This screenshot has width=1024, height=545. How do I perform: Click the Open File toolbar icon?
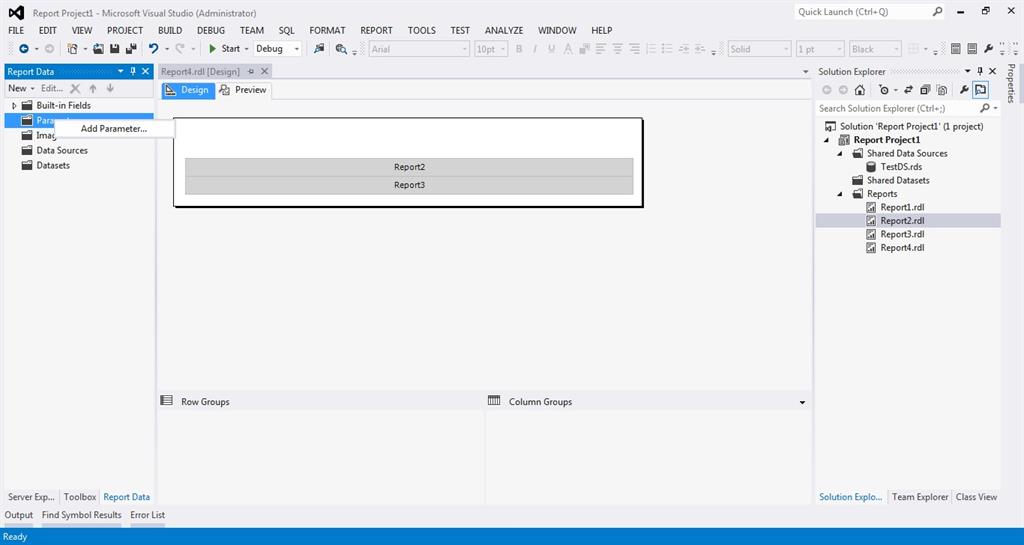(99, 49)
